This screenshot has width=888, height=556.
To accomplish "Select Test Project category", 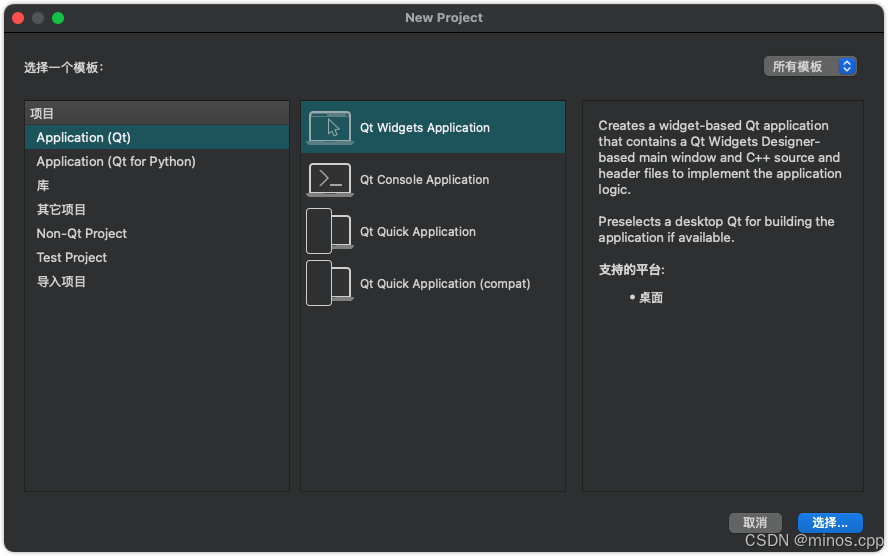I will (x=157, y=257).
